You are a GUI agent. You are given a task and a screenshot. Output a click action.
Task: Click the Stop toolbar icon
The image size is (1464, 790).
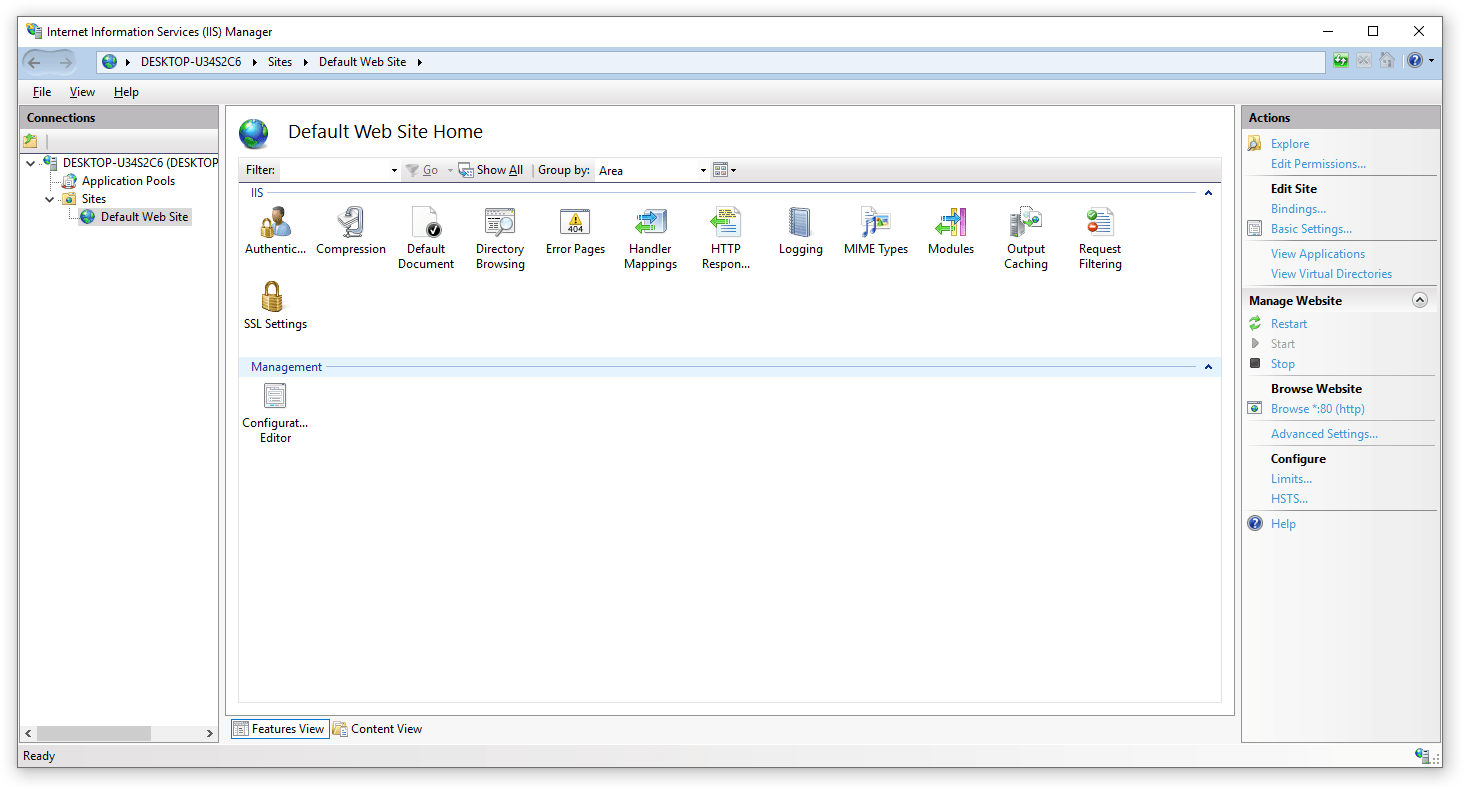[x=1364, y=61]
